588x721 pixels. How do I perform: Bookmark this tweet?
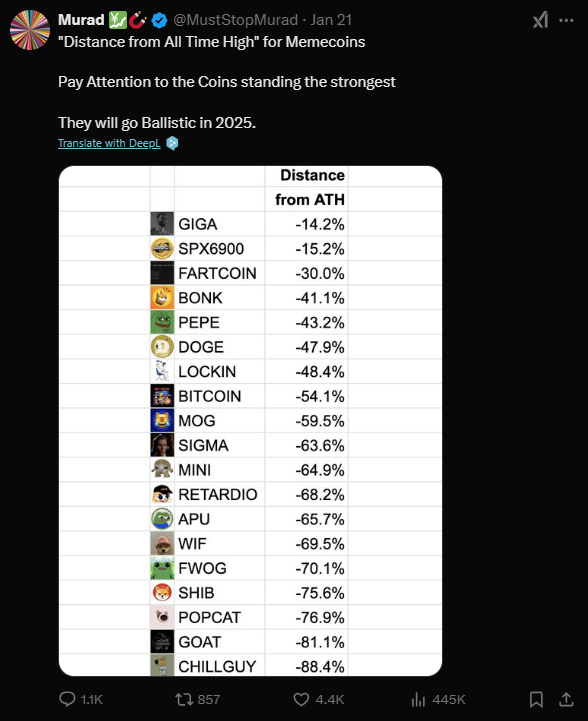(x=536, y=699)
